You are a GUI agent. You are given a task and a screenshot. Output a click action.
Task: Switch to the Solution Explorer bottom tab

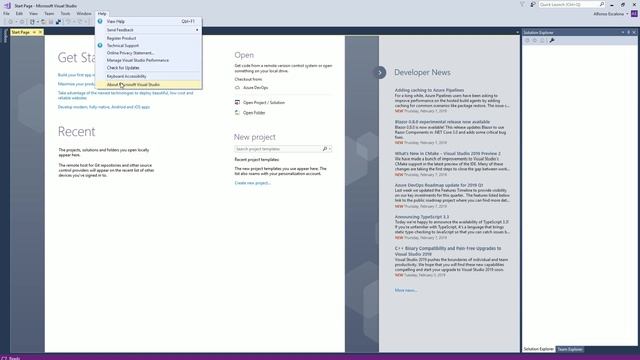(538, 349)
